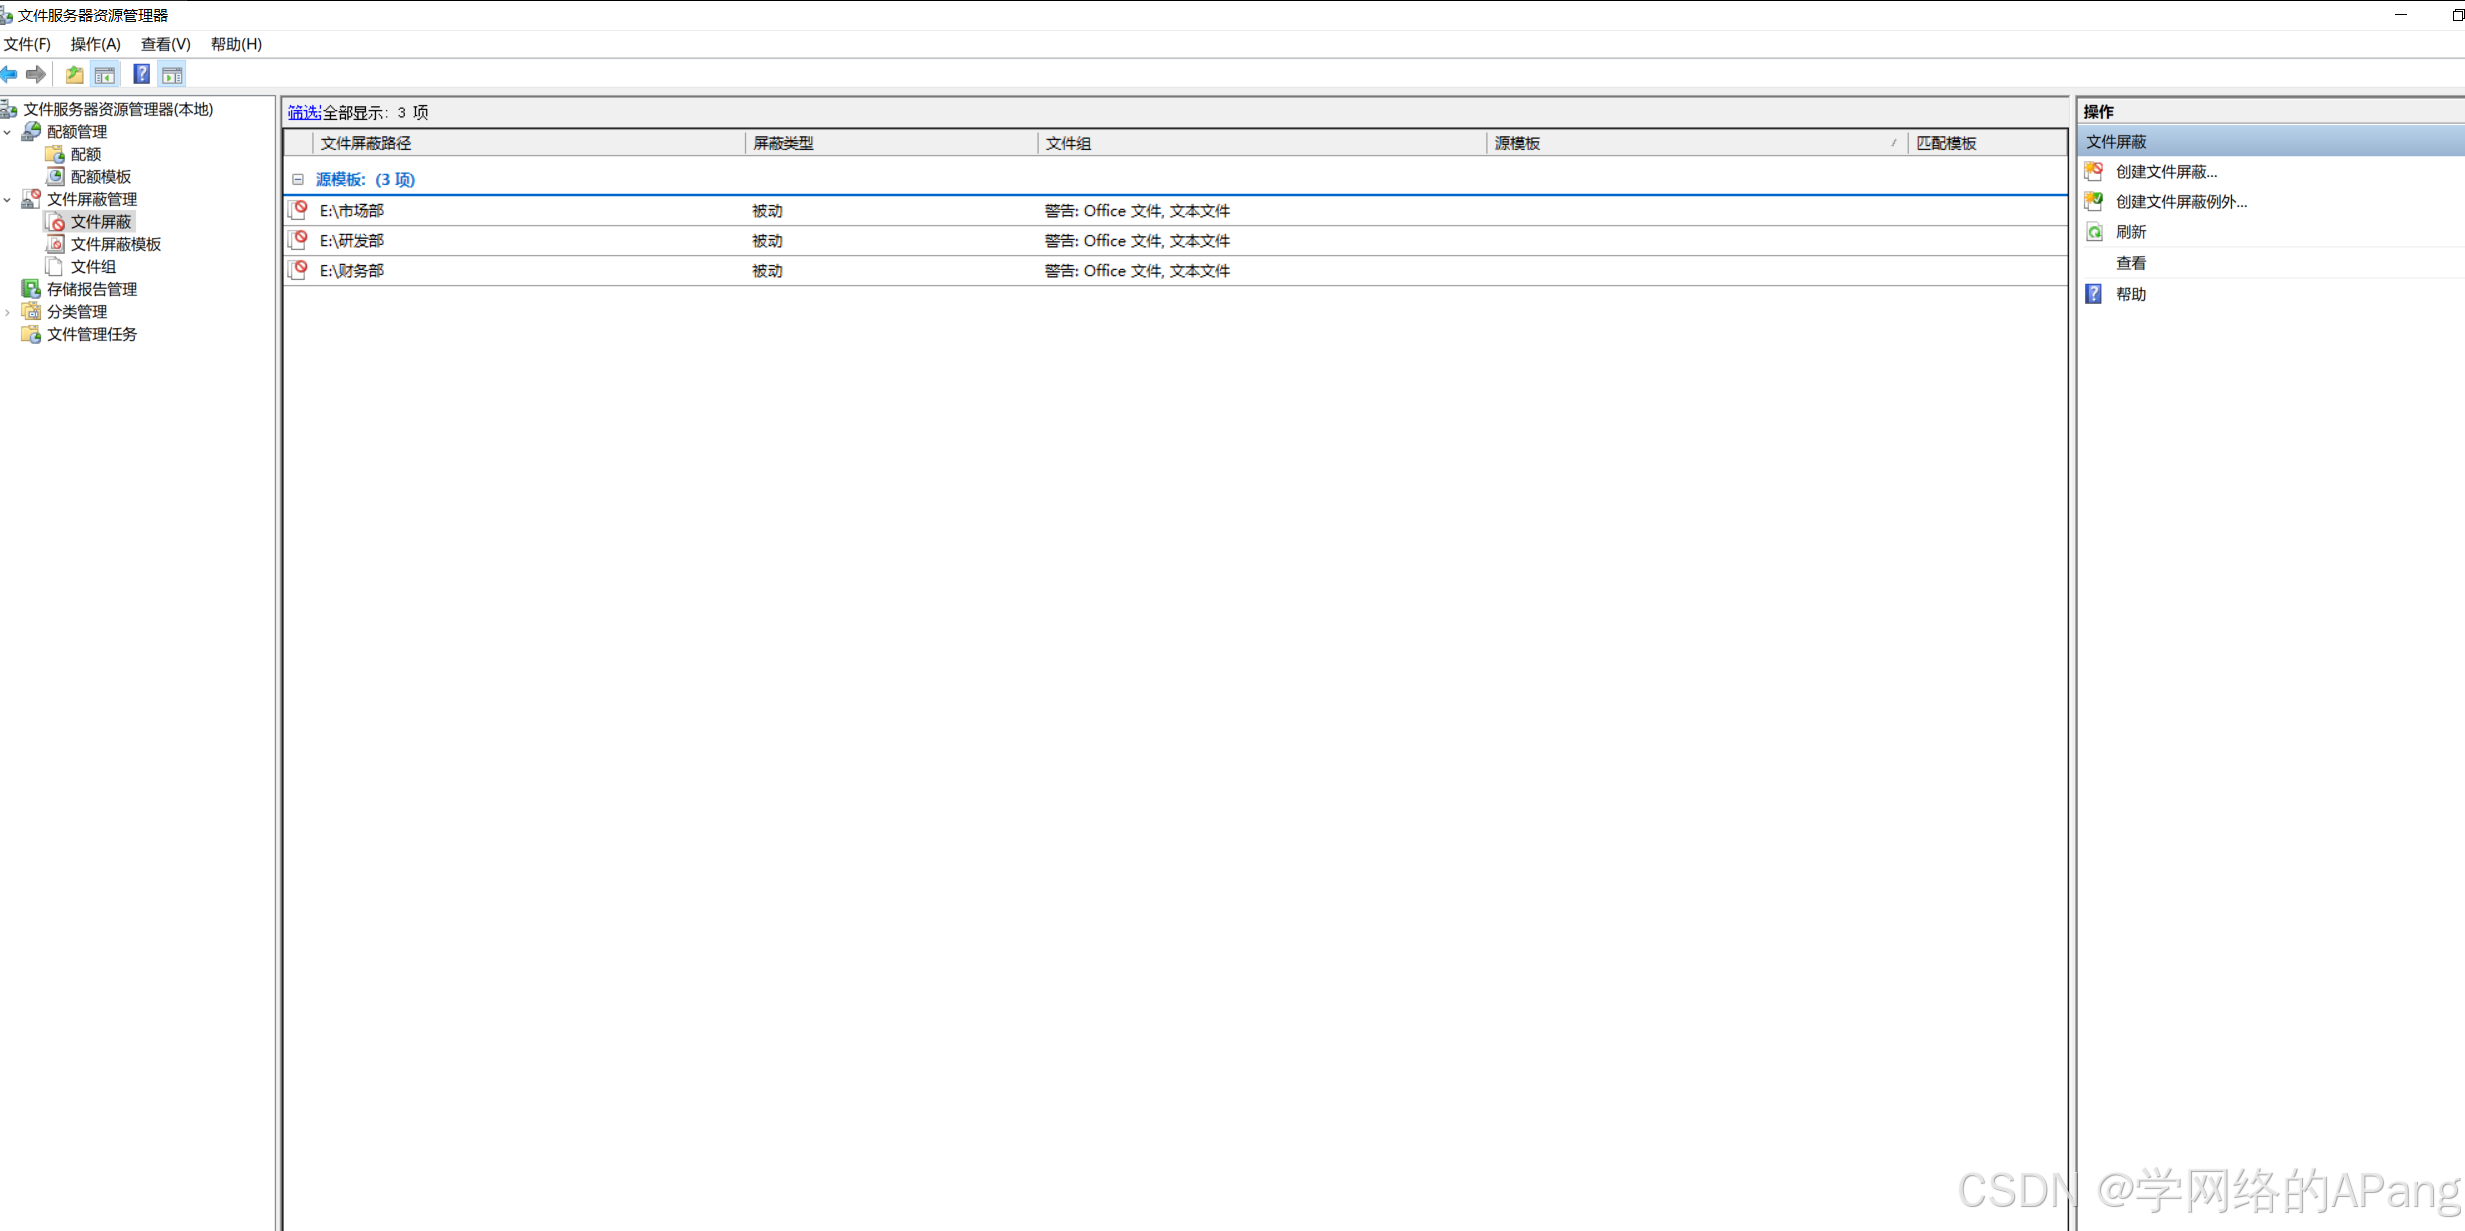Click the Forward arrow toolbar icon
The image size is (2465, 1231).
(36, 74)
